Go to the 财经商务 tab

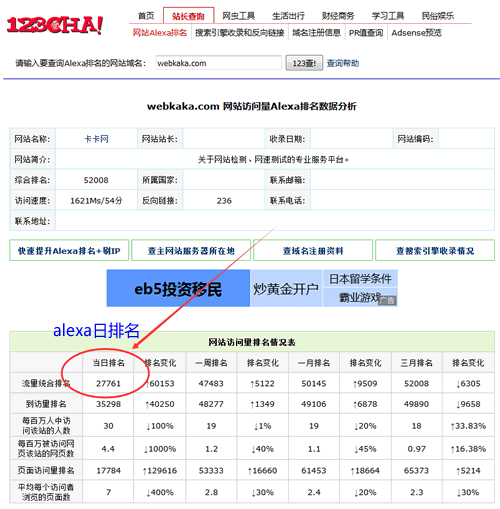tap(338, 16)
